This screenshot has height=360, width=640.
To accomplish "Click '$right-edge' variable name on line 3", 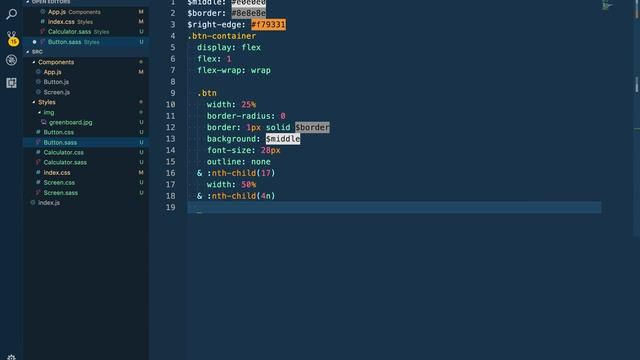I will click(x=214, y=24).
